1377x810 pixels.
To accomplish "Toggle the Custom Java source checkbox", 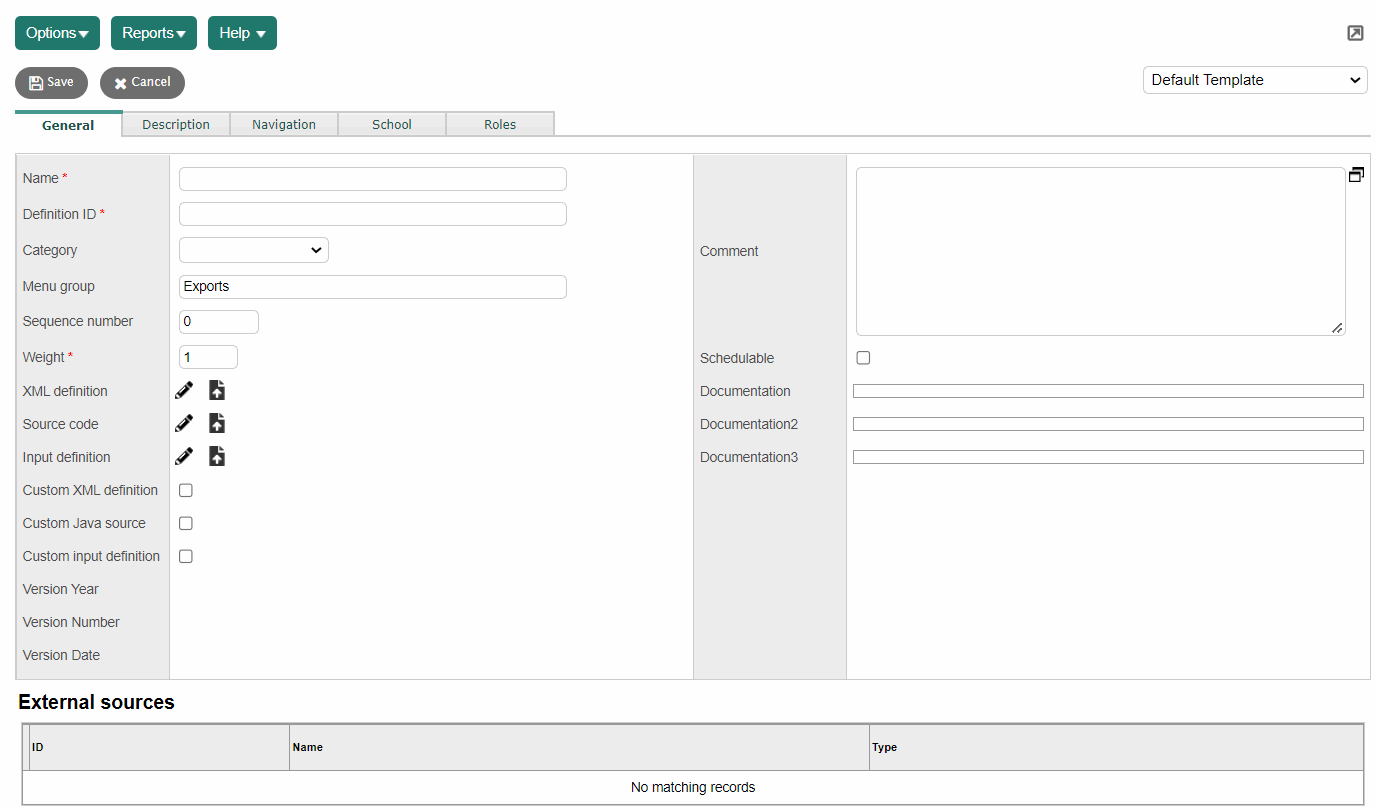I will [186, 523].
